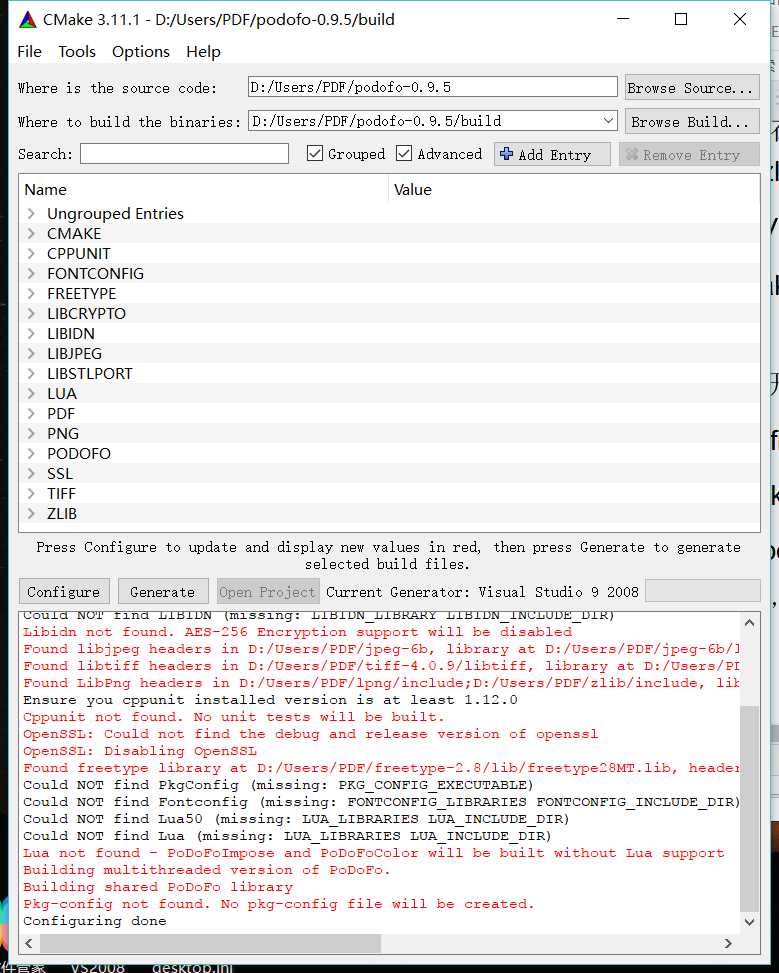Viewport: 779px width, 973px height.
Task: Open the Options menu
Action: [141, 52]
